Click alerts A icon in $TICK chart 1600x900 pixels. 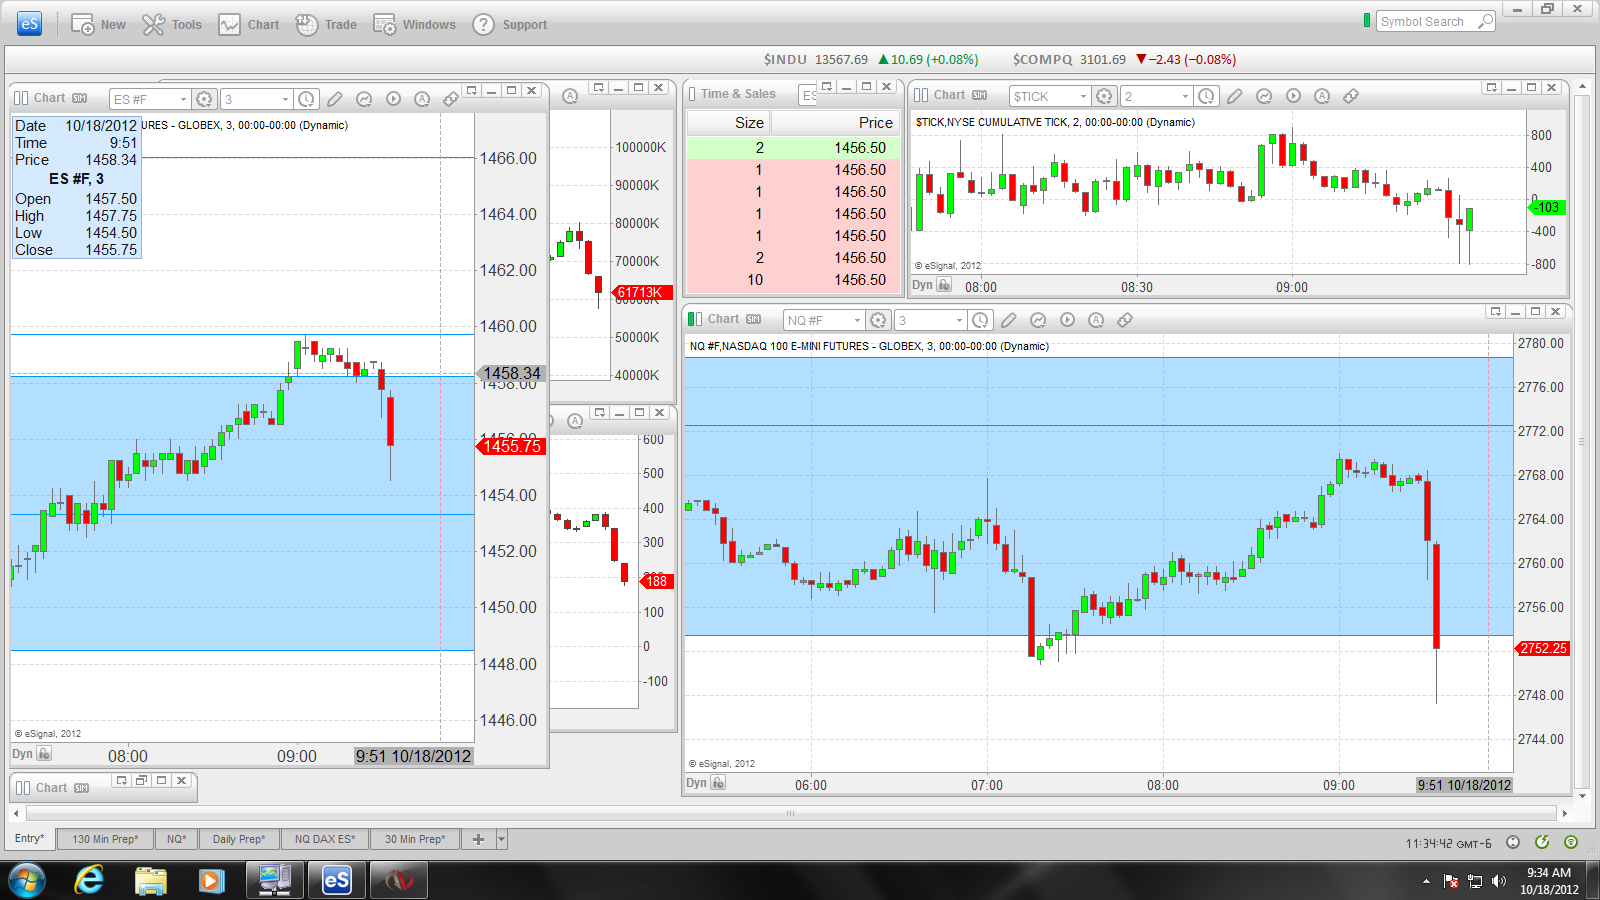click(1322, 96)
